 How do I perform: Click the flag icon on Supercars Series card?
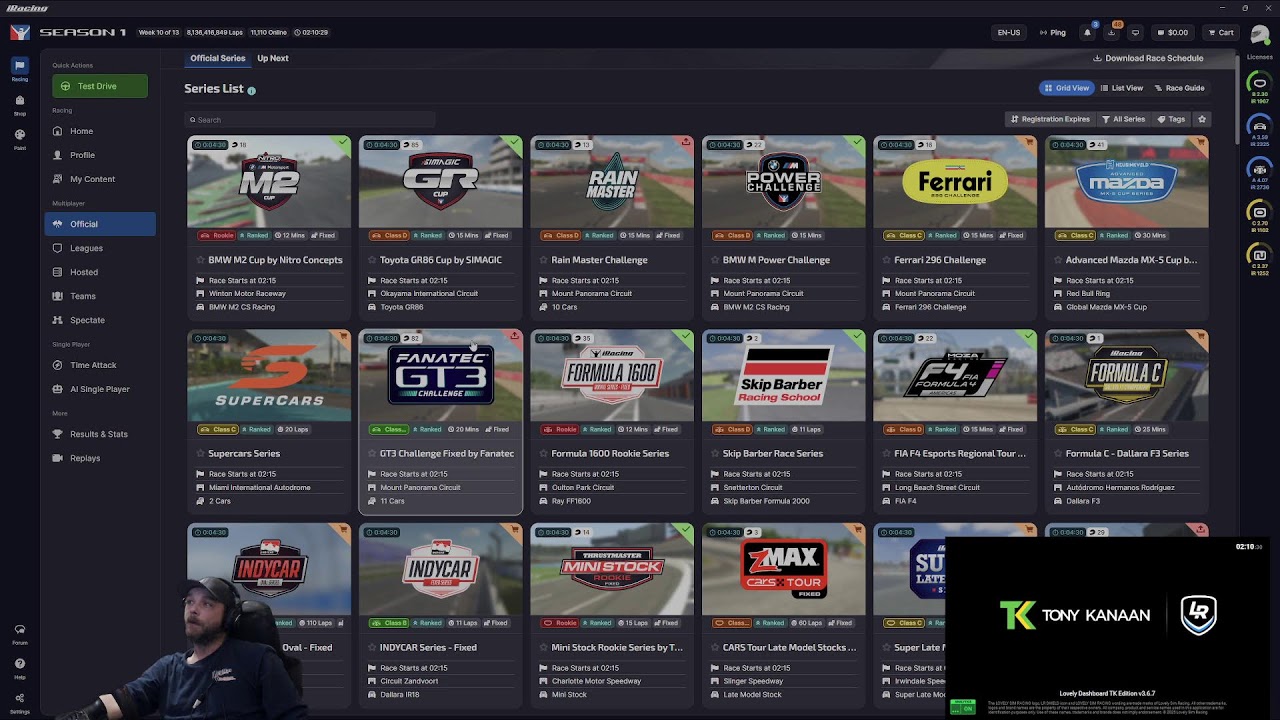pos(200,474)
